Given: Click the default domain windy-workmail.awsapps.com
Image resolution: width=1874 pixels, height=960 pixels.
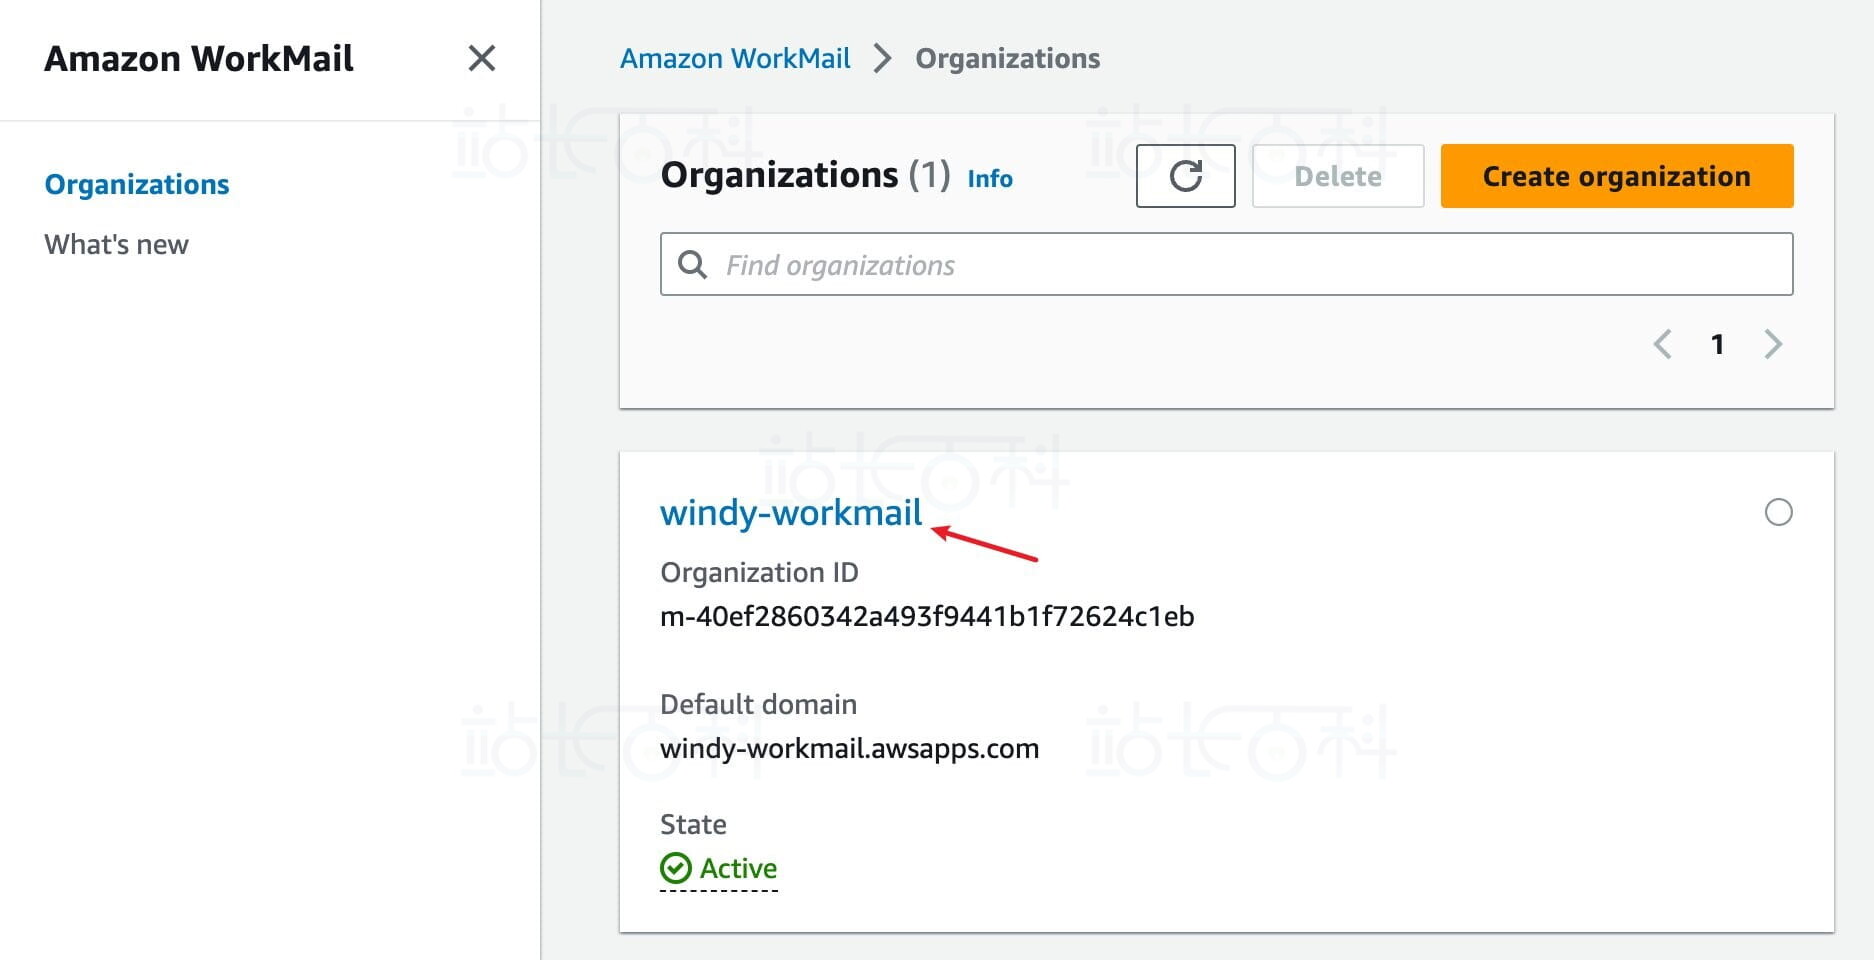Looking at the screenshot, I should pos(849,748).
